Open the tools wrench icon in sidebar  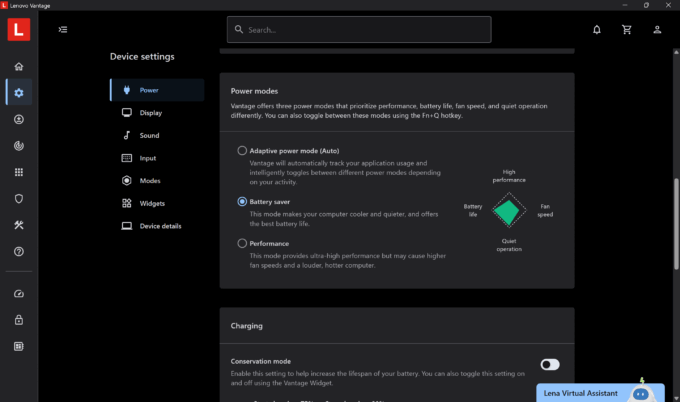(x=19, y=225)
